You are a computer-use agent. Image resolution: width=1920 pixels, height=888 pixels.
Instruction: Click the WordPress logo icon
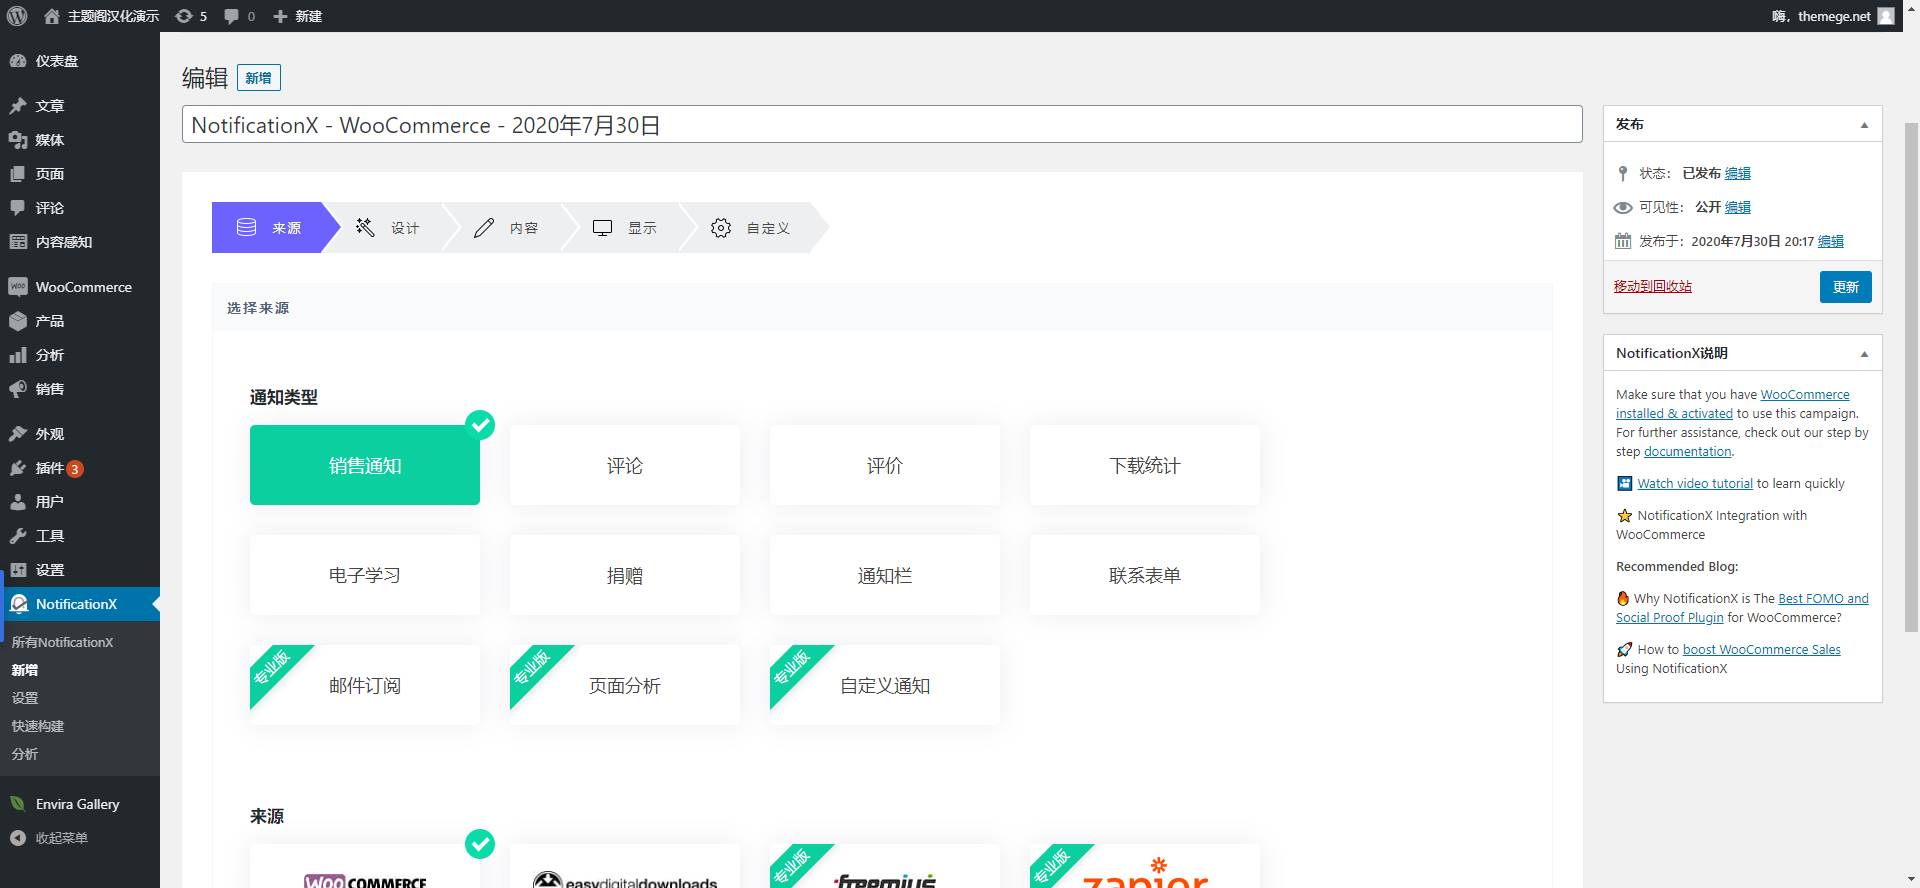[17, 16]
